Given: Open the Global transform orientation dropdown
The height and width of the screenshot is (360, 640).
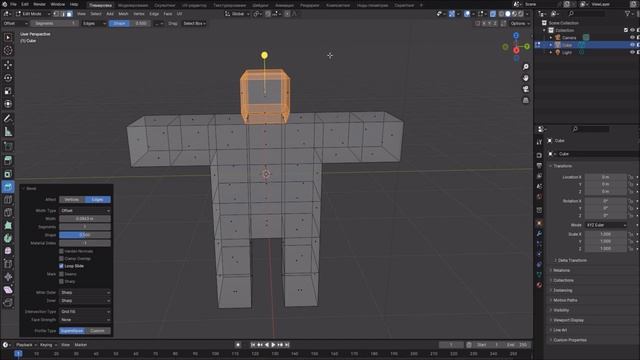Looking at the screenshot, I should (x=237, y=14).
